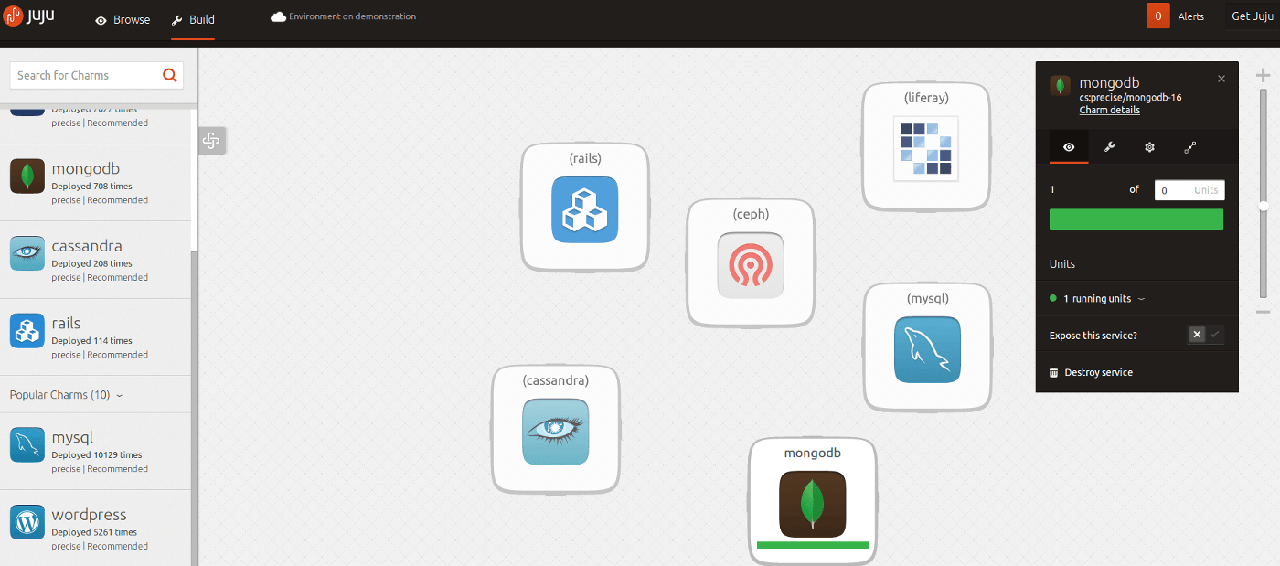Viewport: 1280px width, 566px height.
Task: Show the overview eye tab in inspector
Action: click(1069, 147)
